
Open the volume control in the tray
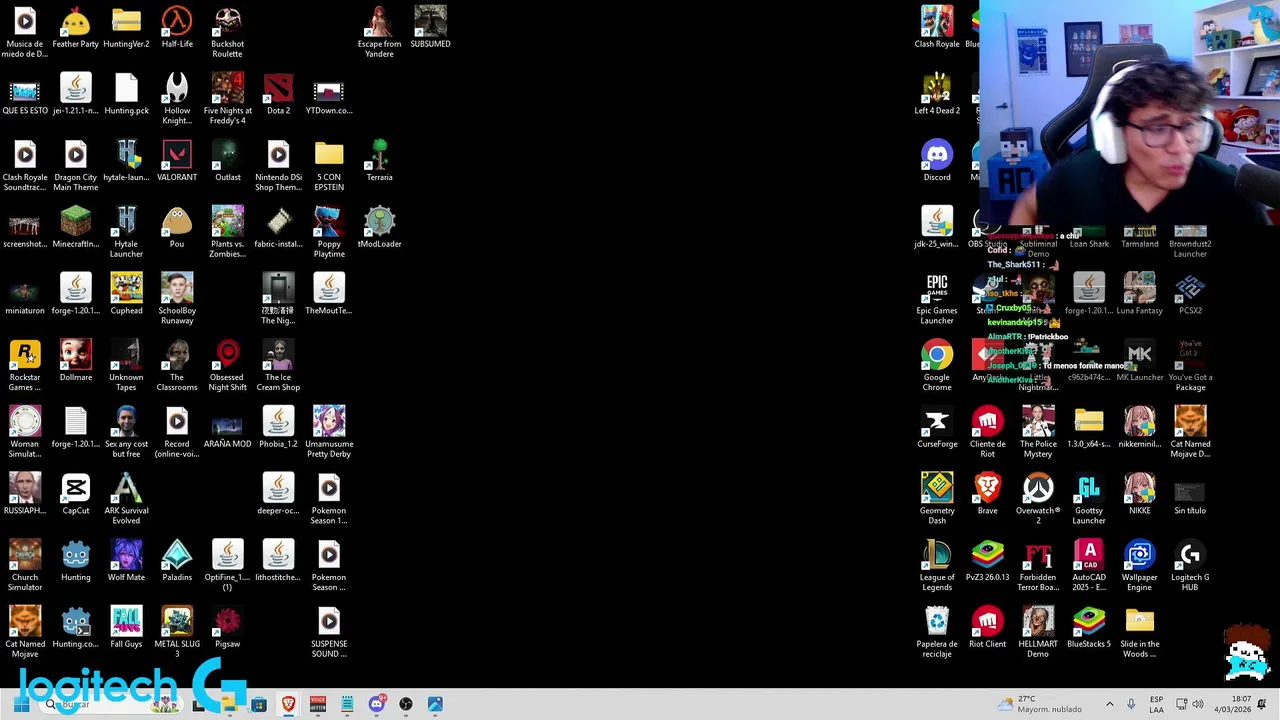click(x=1198, y=704)
